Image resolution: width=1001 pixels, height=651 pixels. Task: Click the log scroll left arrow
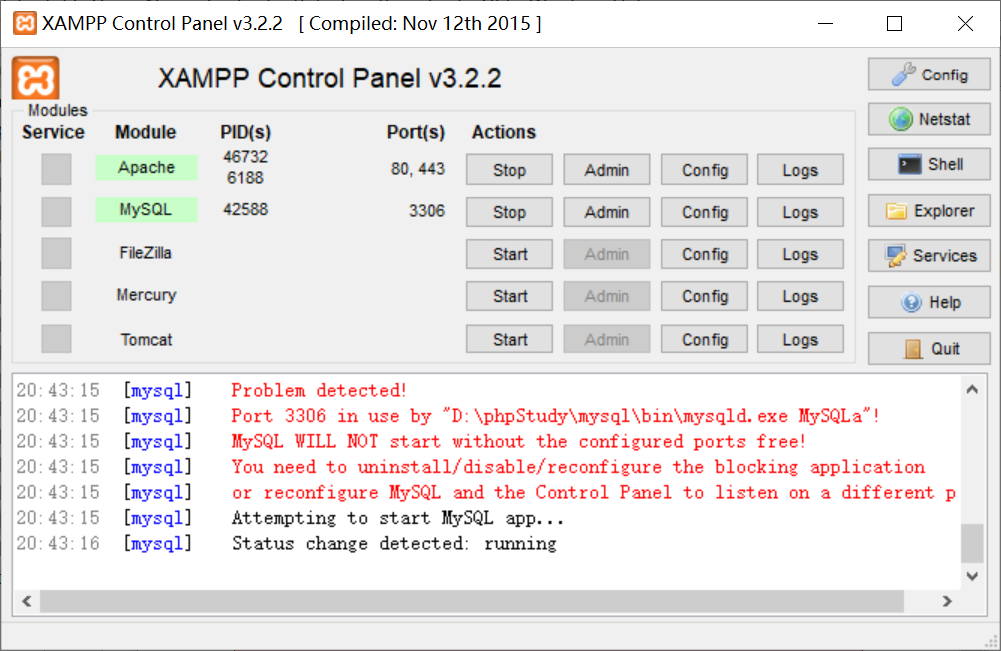27,601
